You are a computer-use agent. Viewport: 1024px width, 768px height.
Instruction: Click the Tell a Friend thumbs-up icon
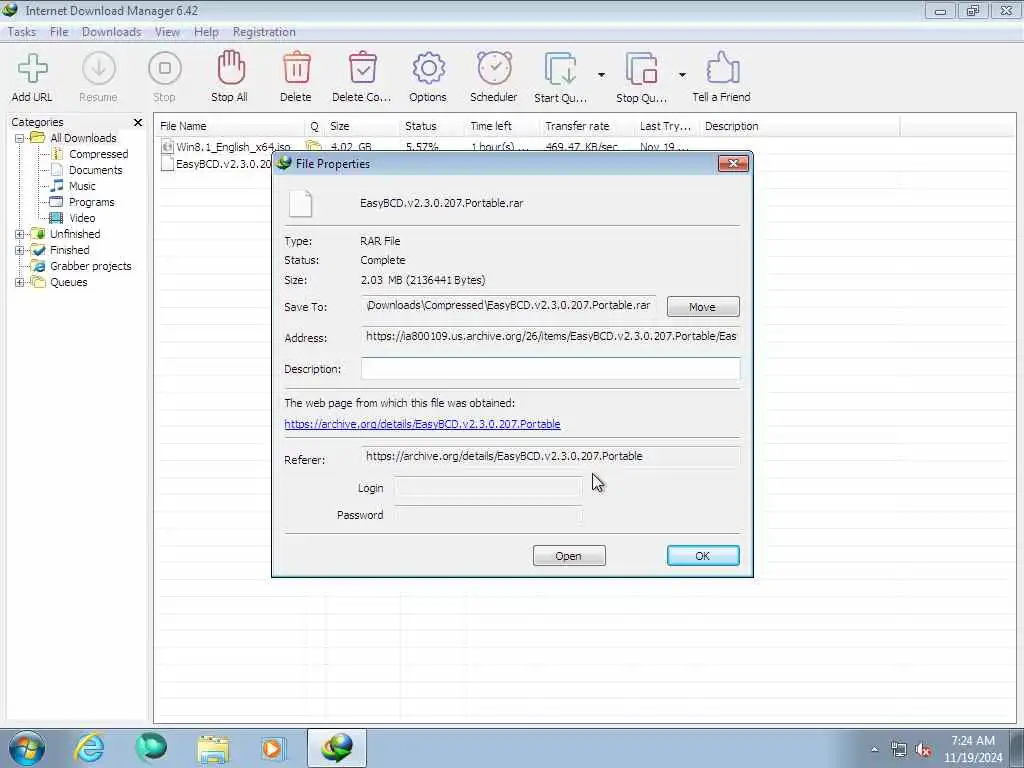pos(722,69)
